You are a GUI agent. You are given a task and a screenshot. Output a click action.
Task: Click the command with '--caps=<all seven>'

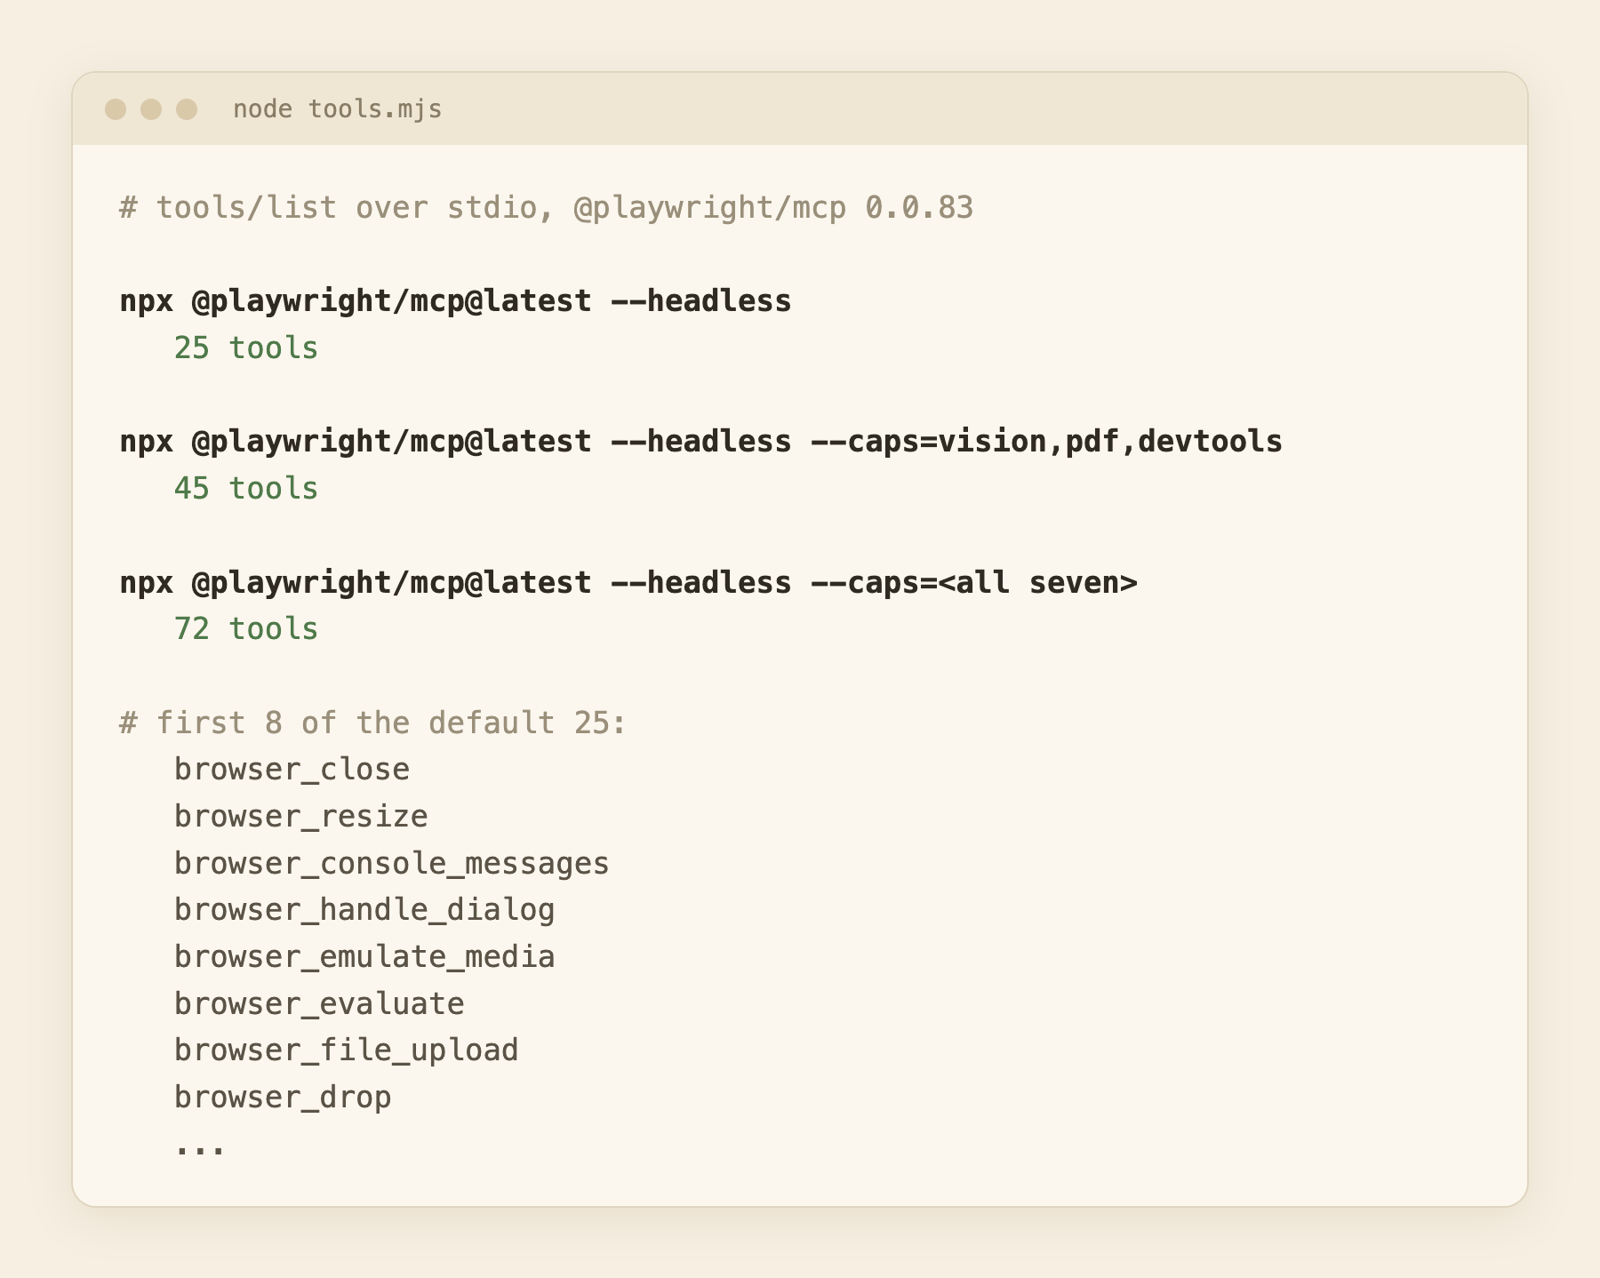(629, 583)
